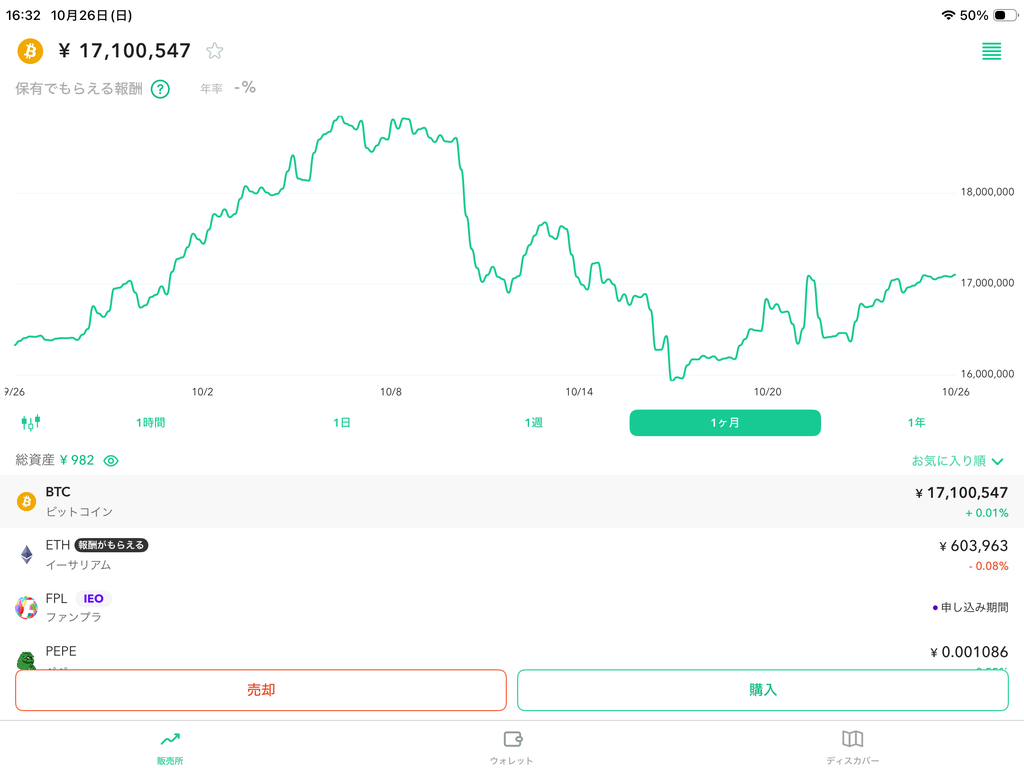Open the green list menu icon
The image size is (1024, 768).
991,52
